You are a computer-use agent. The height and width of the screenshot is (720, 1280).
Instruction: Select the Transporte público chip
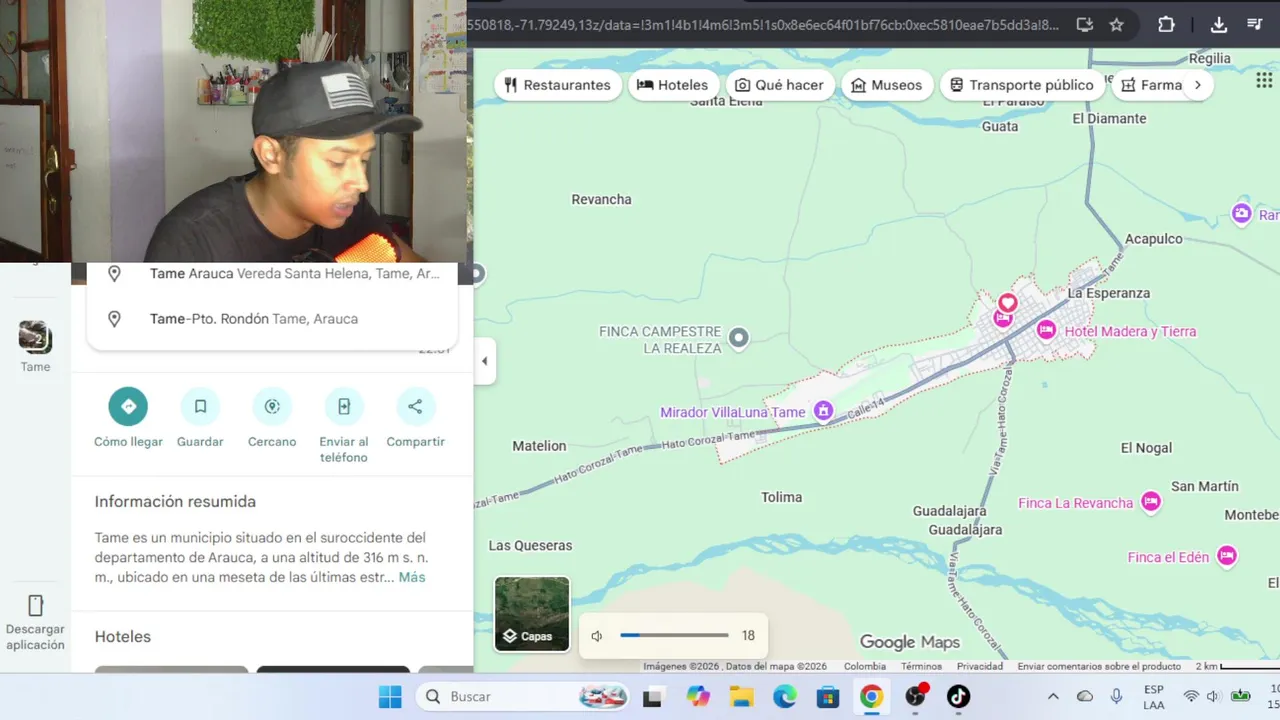coord(1022,85)
